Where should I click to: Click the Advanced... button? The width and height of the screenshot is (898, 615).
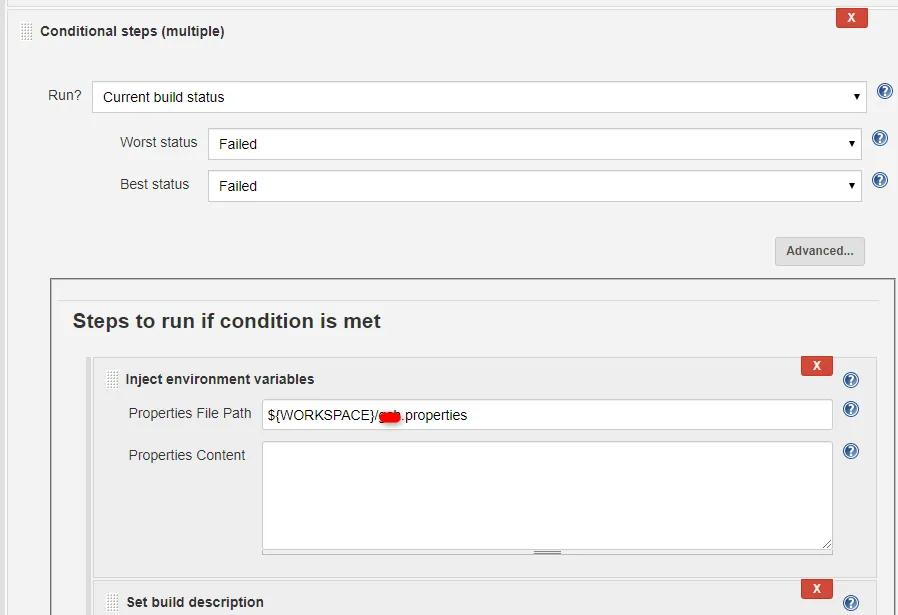819,251
